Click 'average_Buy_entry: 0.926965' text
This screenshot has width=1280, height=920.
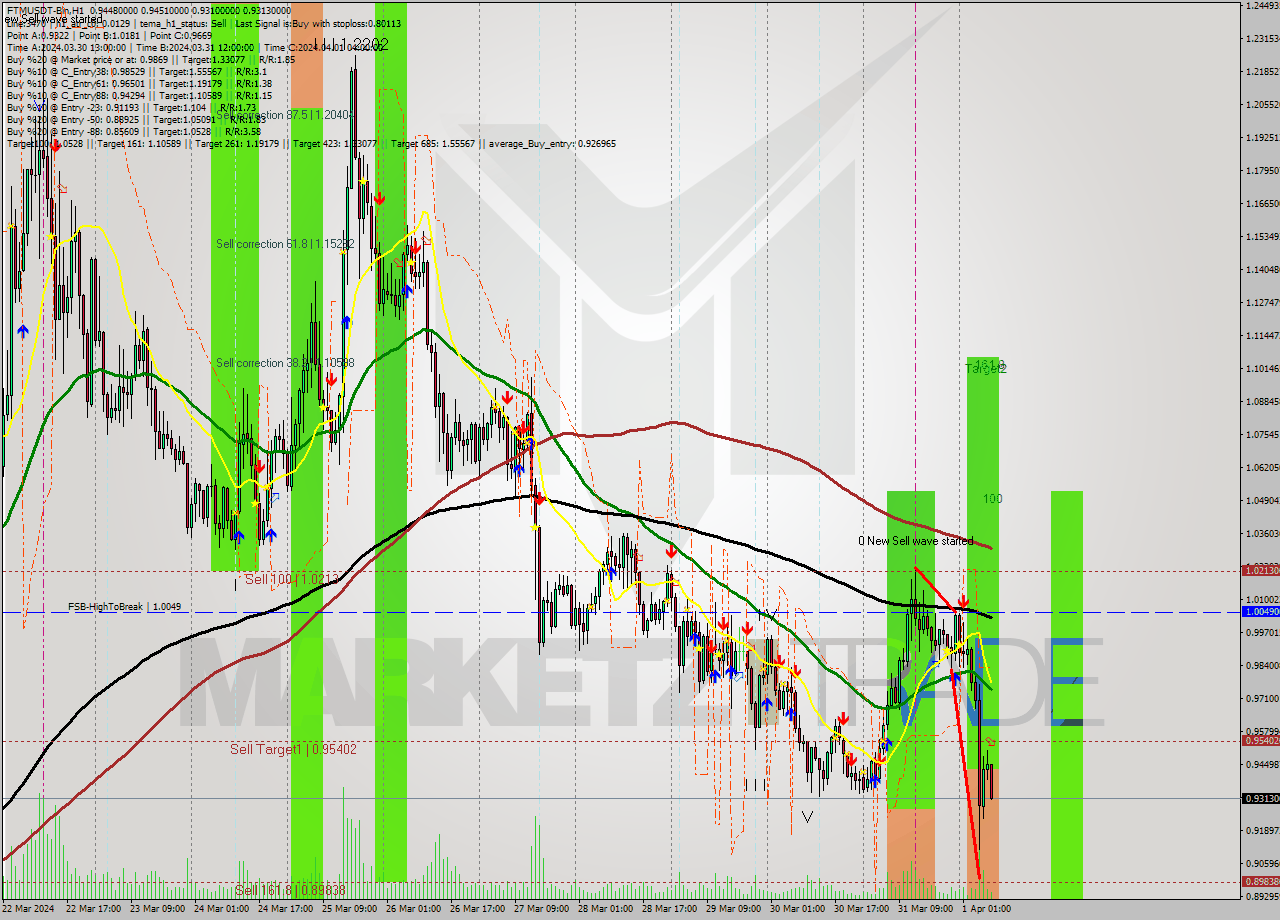coord(553,144)
